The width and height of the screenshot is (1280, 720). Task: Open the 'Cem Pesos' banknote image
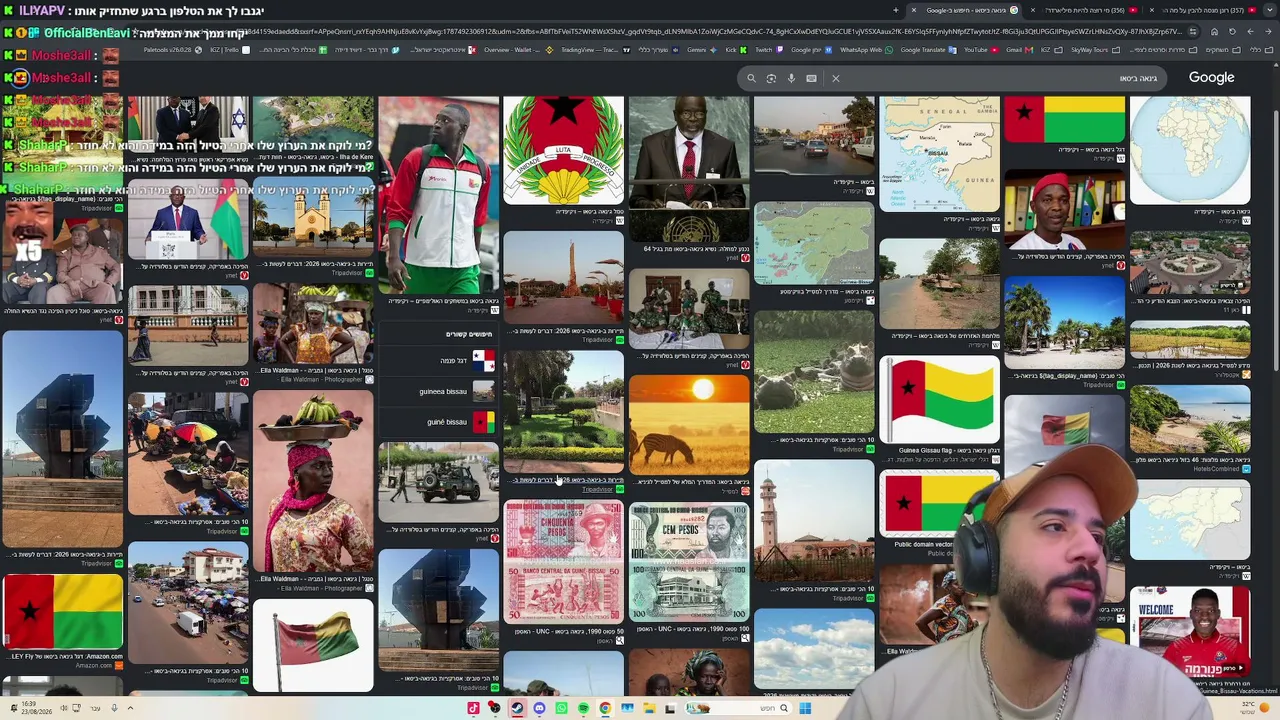689,562
